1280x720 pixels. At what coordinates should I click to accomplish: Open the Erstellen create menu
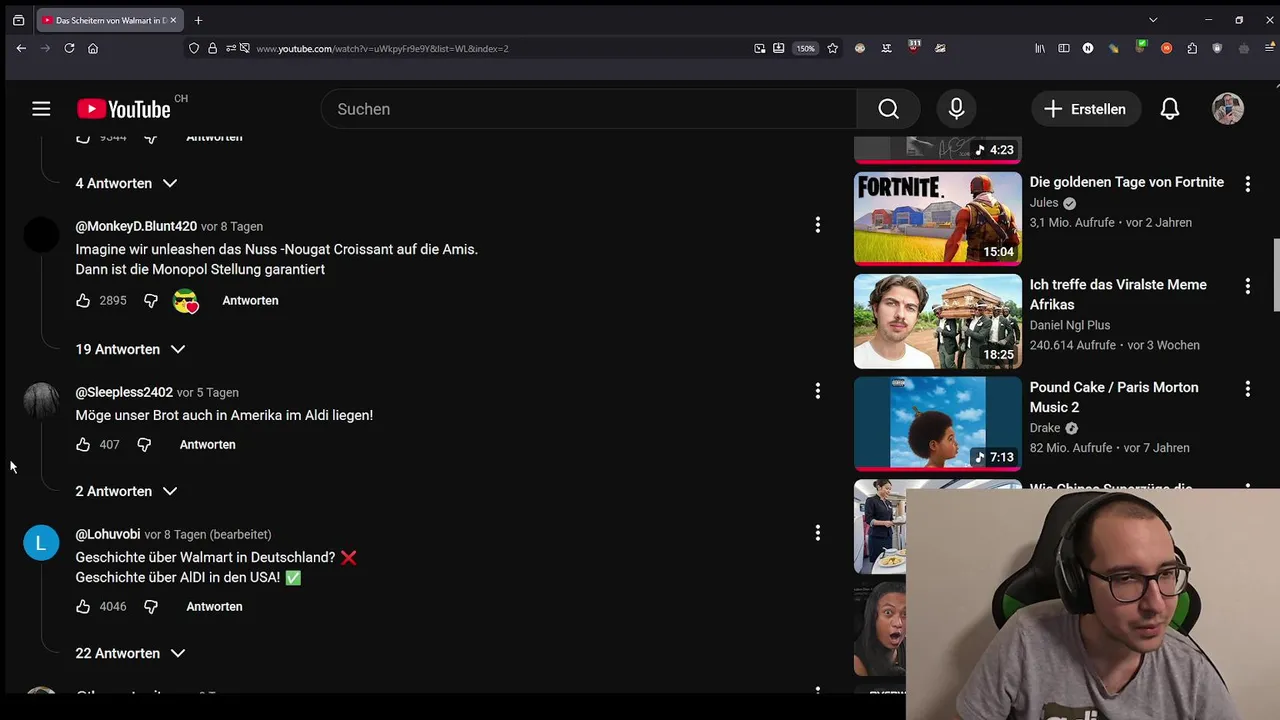click(1085, 109)
